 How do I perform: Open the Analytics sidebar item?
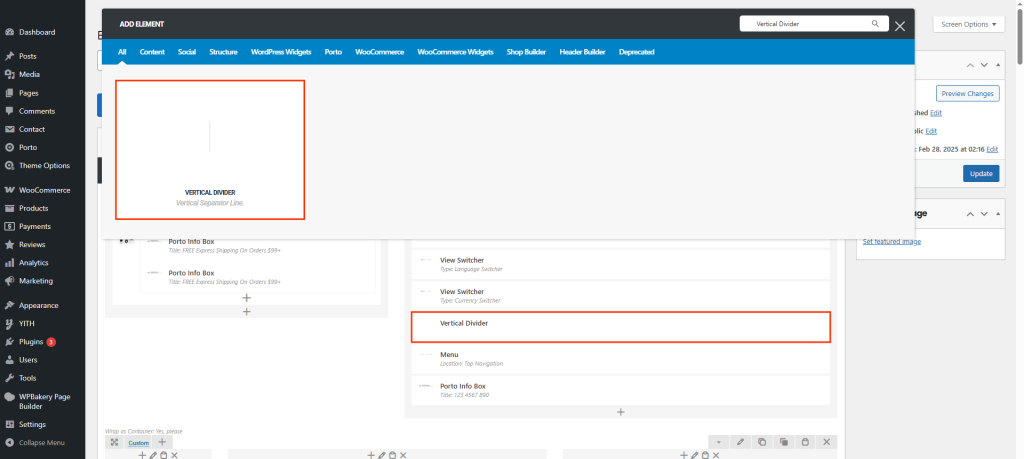tap(33, 262)
